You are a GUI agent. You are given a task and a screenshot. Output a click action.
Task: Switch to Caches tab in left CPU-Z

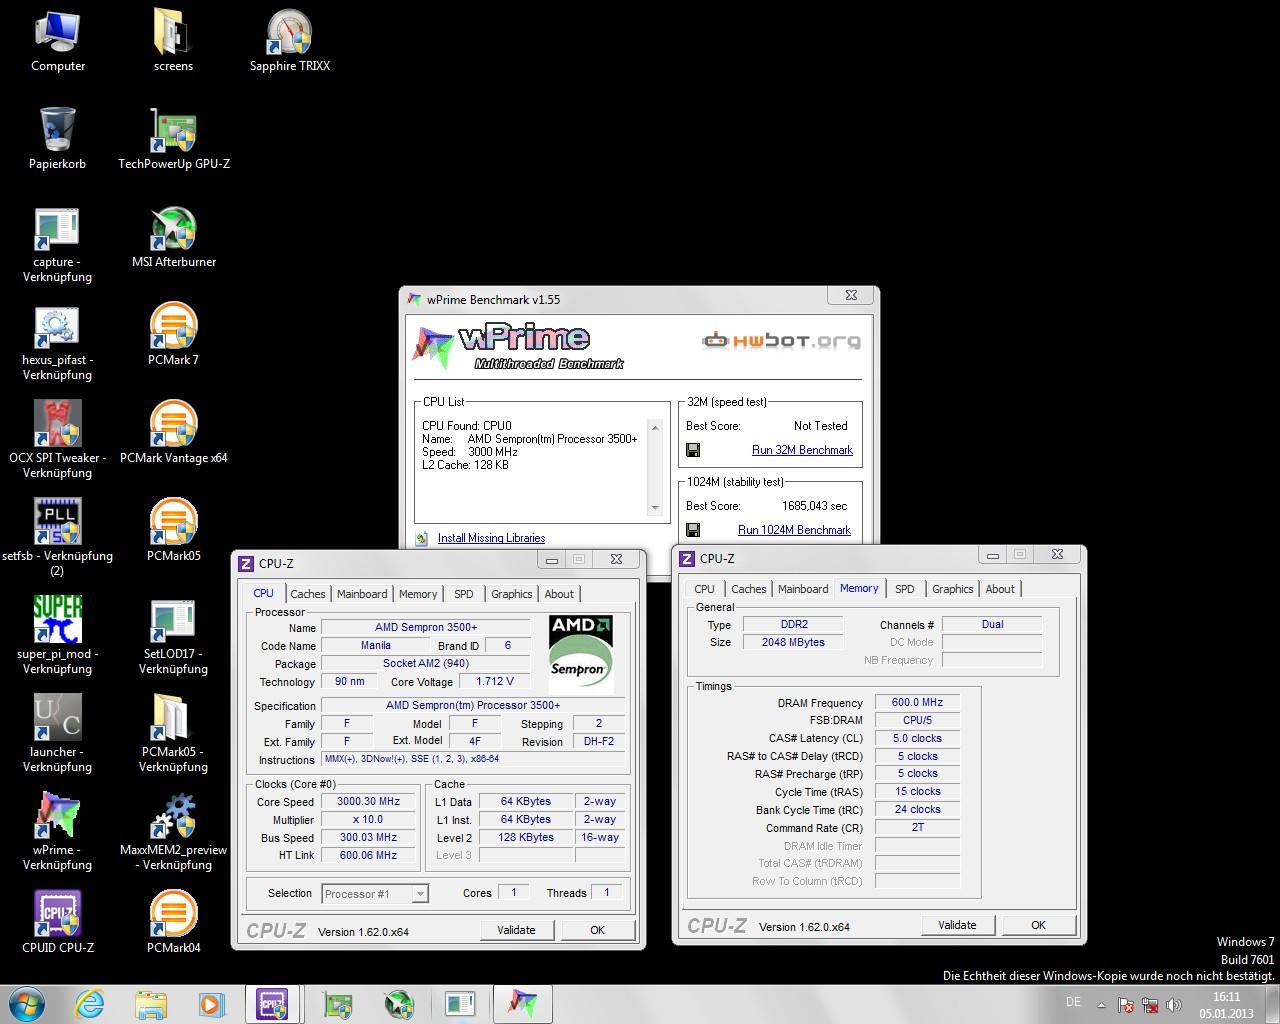308,594
